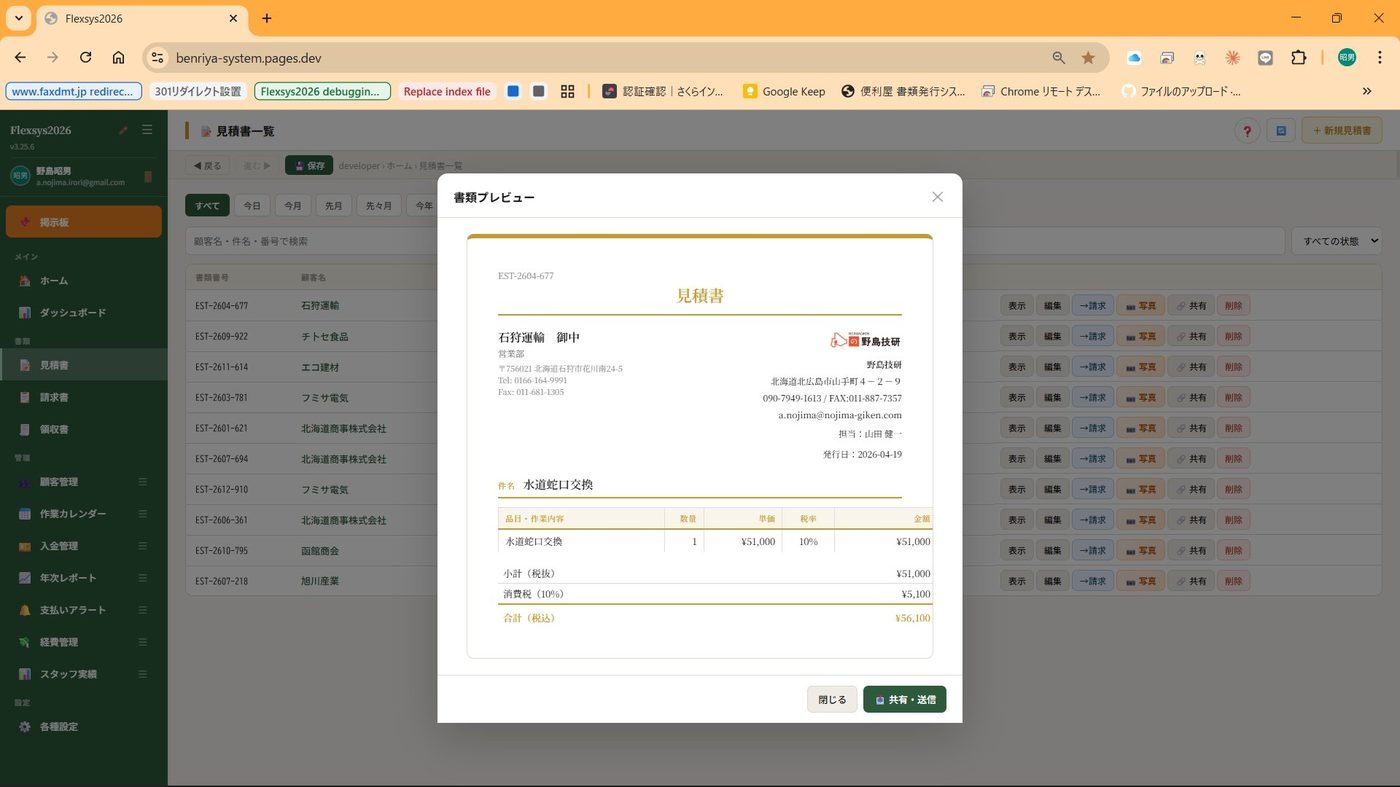Click the EST-2607-218 document number

(x=221, y=581)
